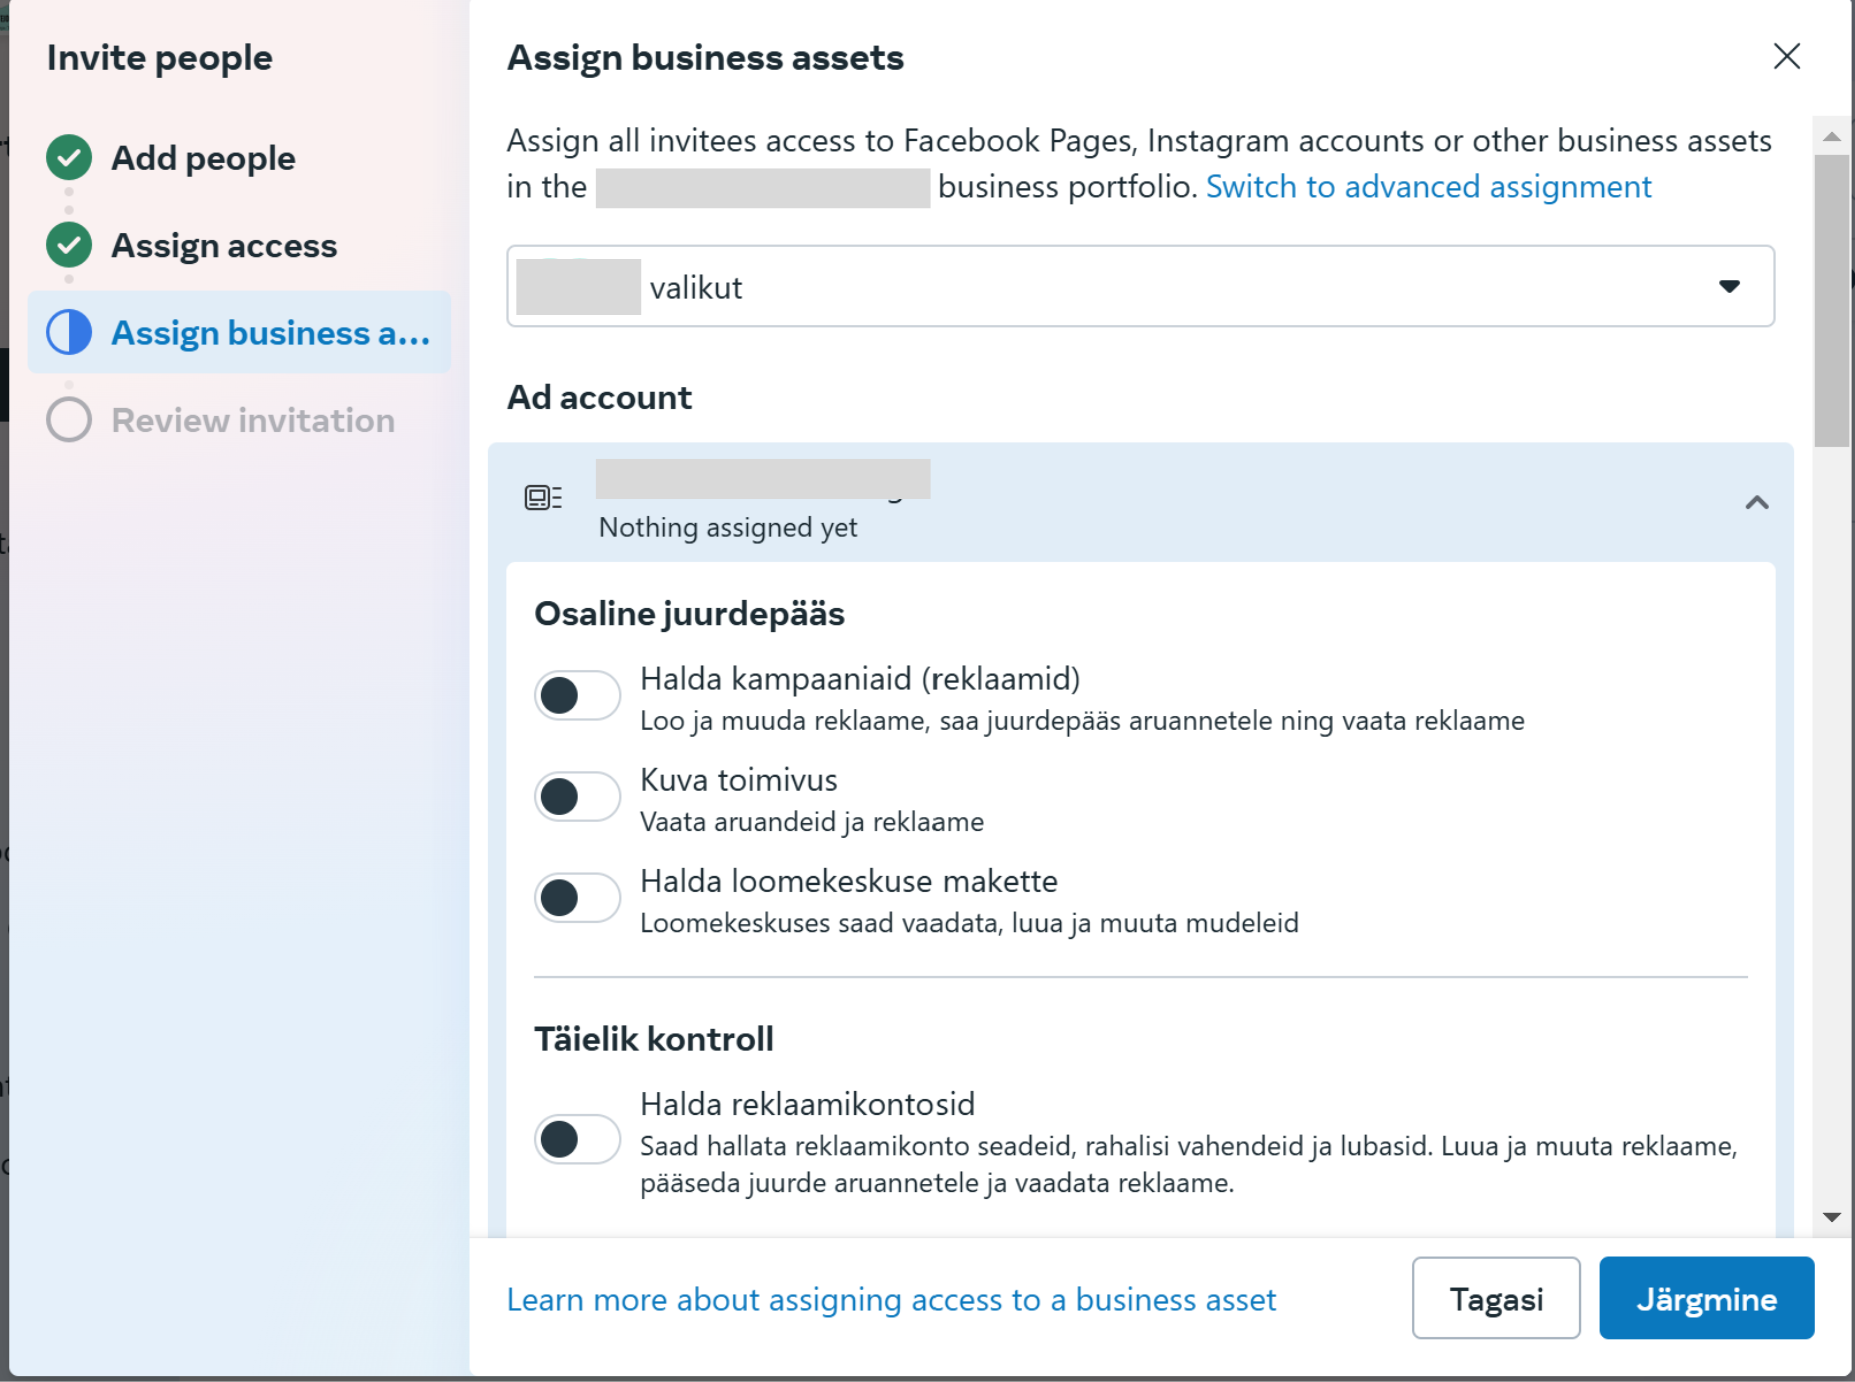Screen dimensions: 1855x1382
Task: Click the empty Review invitation circle icon
Action: tap(69, 420)
